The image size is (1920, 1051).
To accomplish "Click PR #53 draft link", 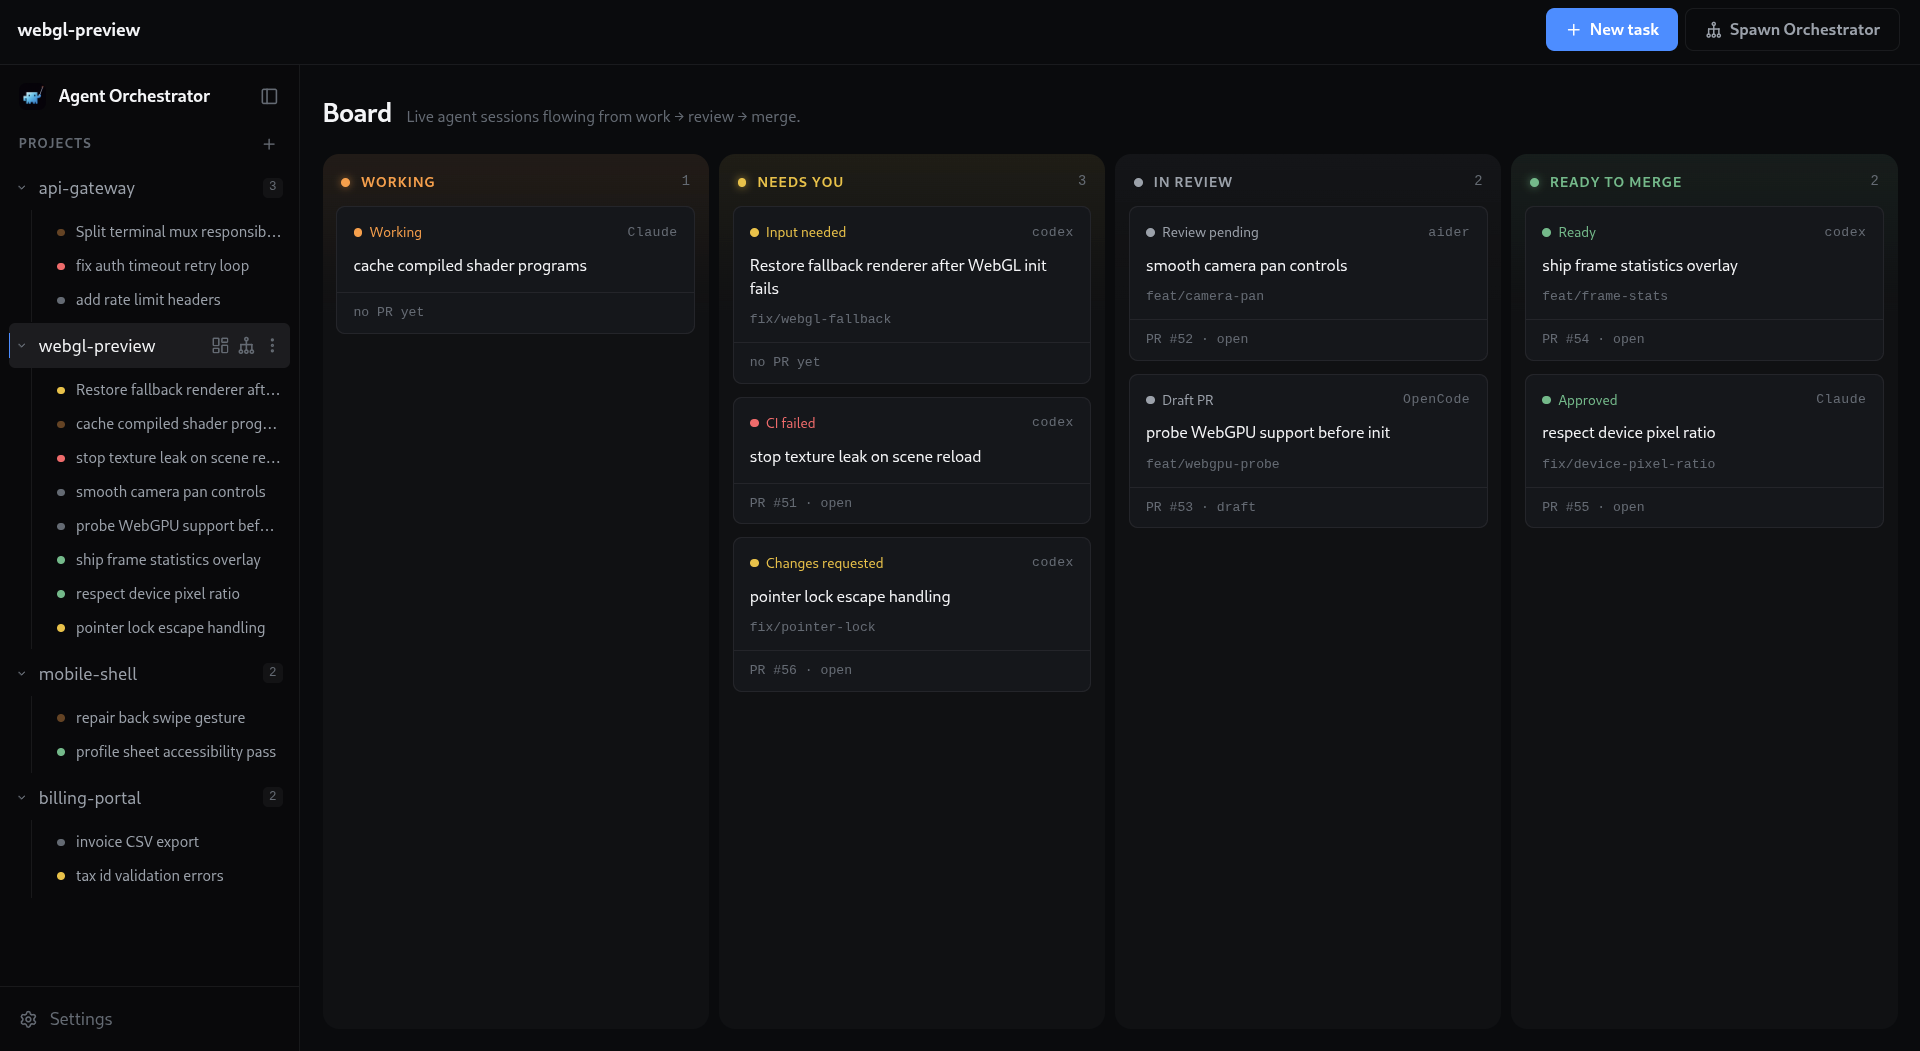I will pos(1200,507).
